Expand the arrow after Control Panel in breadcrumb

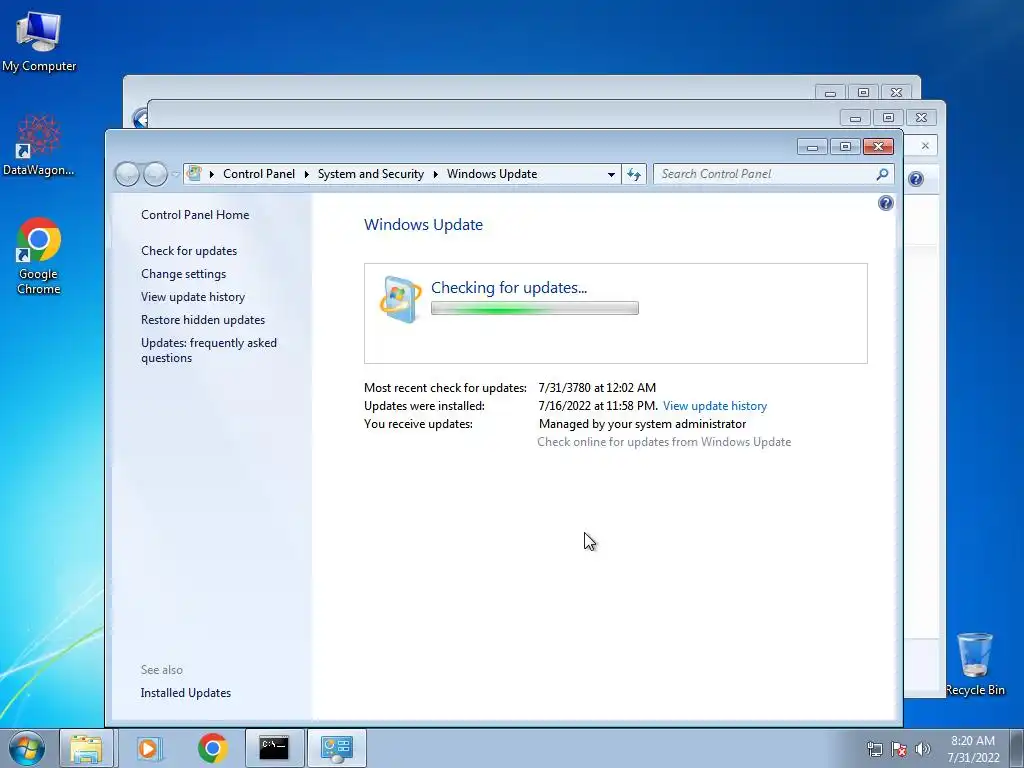pyautogui.click(x=306, y=174)
